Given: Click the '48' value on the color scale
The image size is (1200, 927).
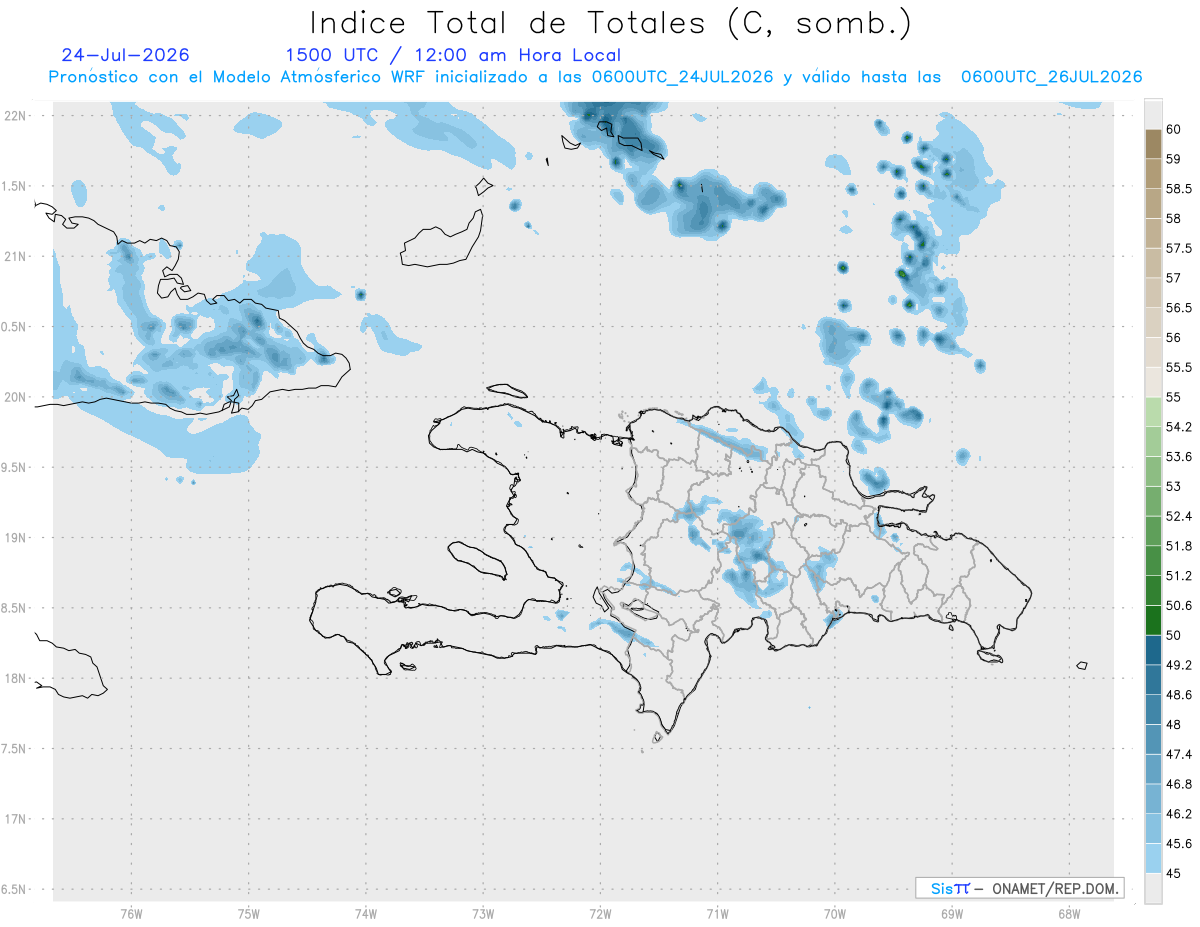Looking at the screenshot, I should [1174, 724].
